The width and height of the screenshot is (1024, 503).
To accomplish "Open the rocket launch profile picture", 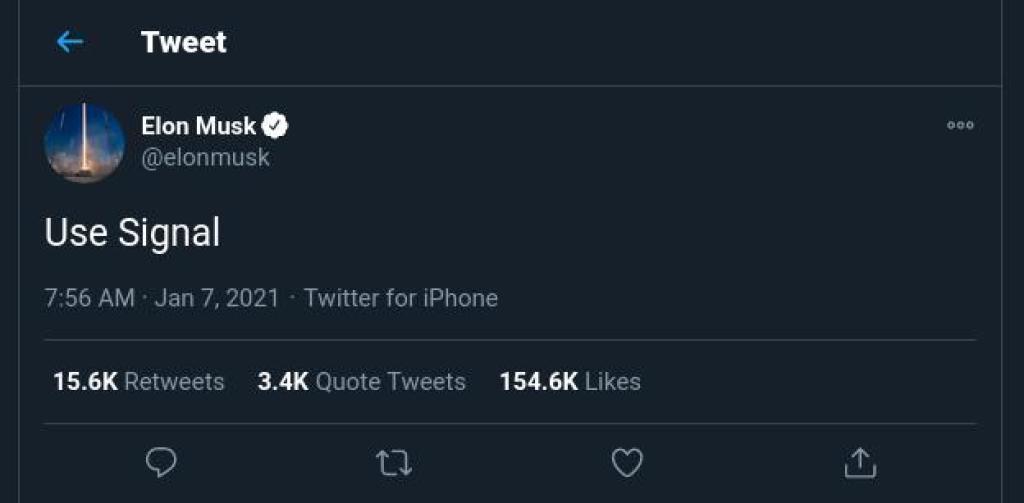I will point(84,143).
